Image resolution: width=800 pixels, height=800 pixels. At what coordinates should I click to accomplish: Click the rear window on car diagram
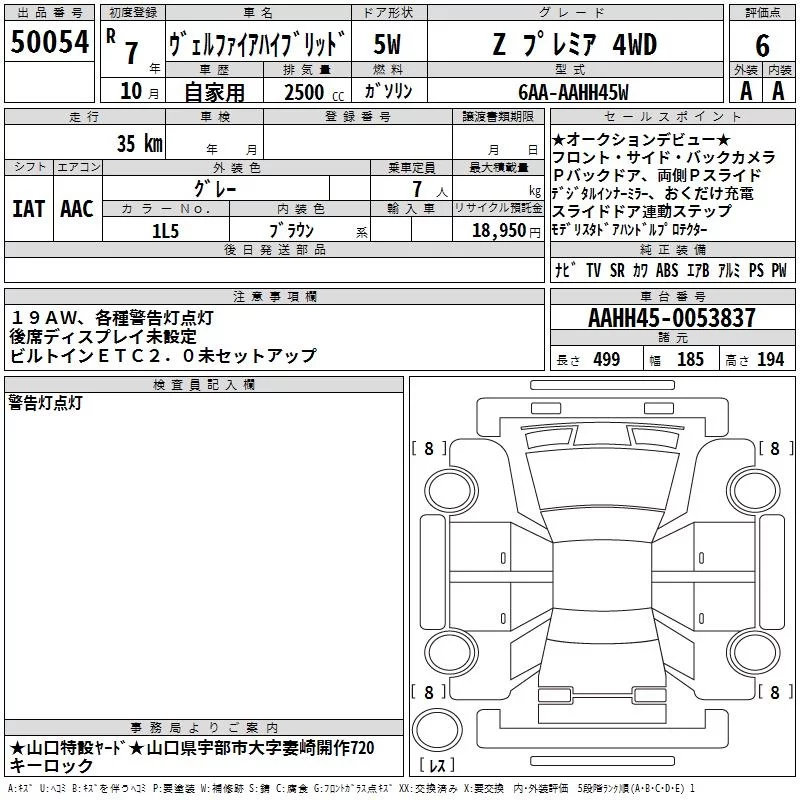point(603,624)
